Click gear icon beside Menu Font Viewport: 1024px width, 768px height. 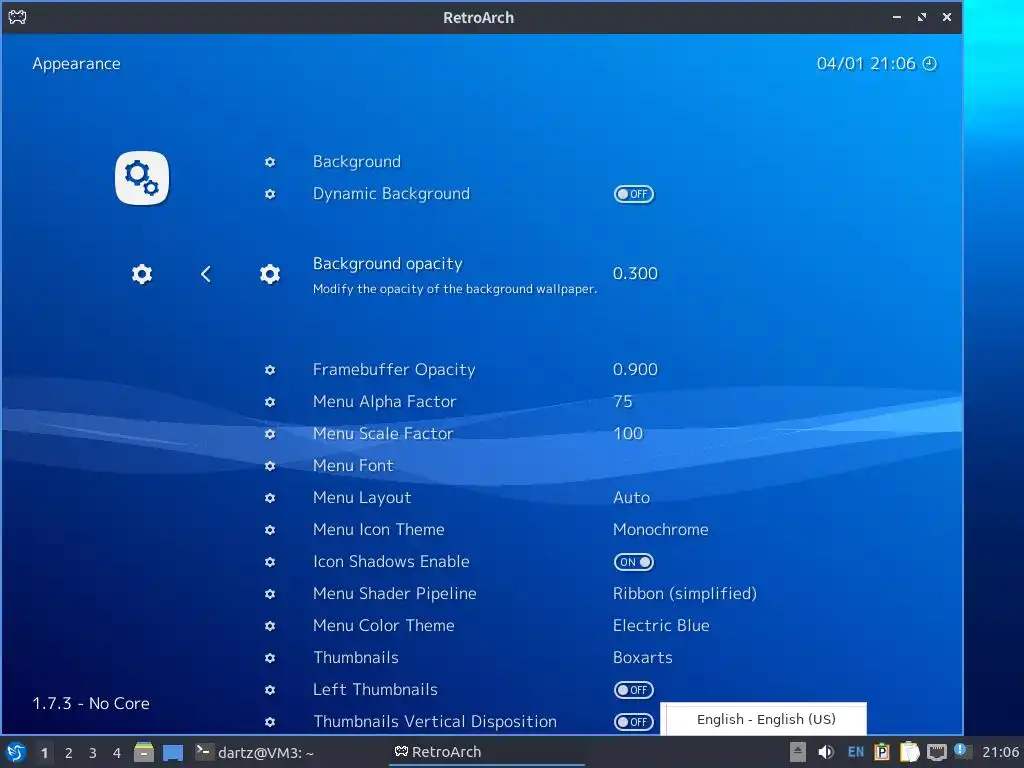point(270,466)
